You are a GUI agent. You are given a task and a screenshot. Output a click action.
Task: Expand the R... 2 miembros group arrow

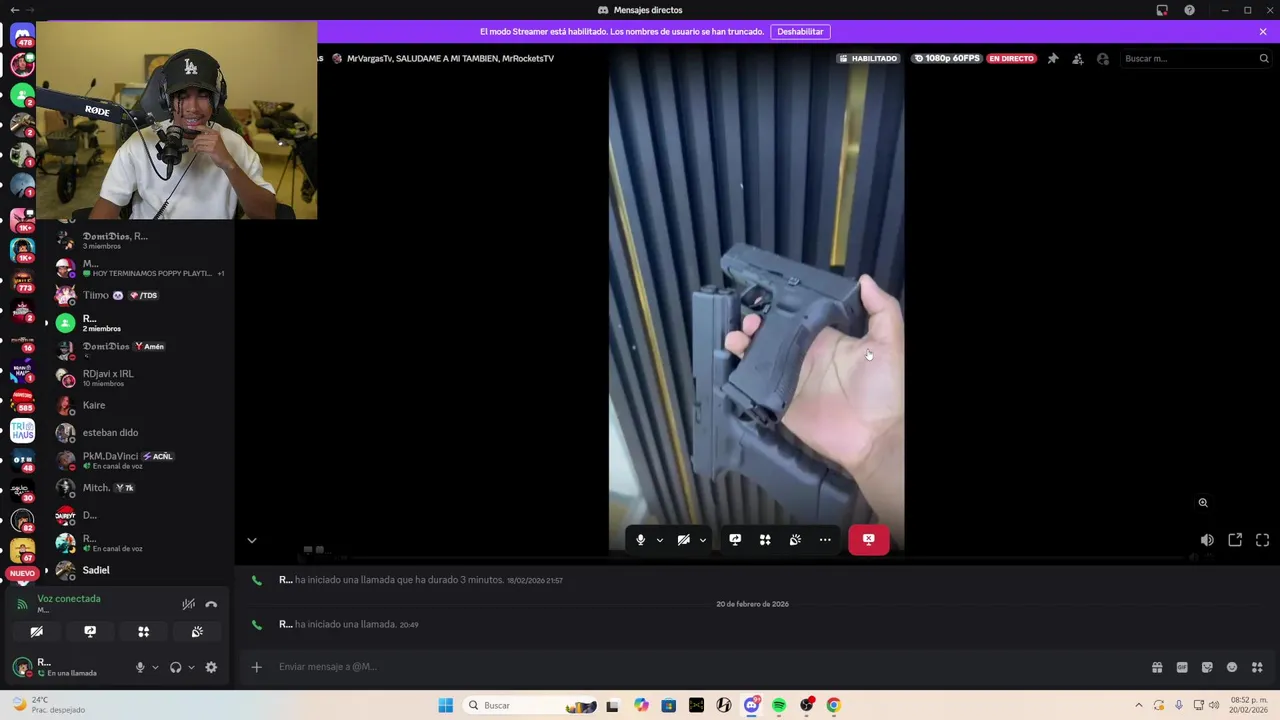pyautogui.click(x=46, y=323)
